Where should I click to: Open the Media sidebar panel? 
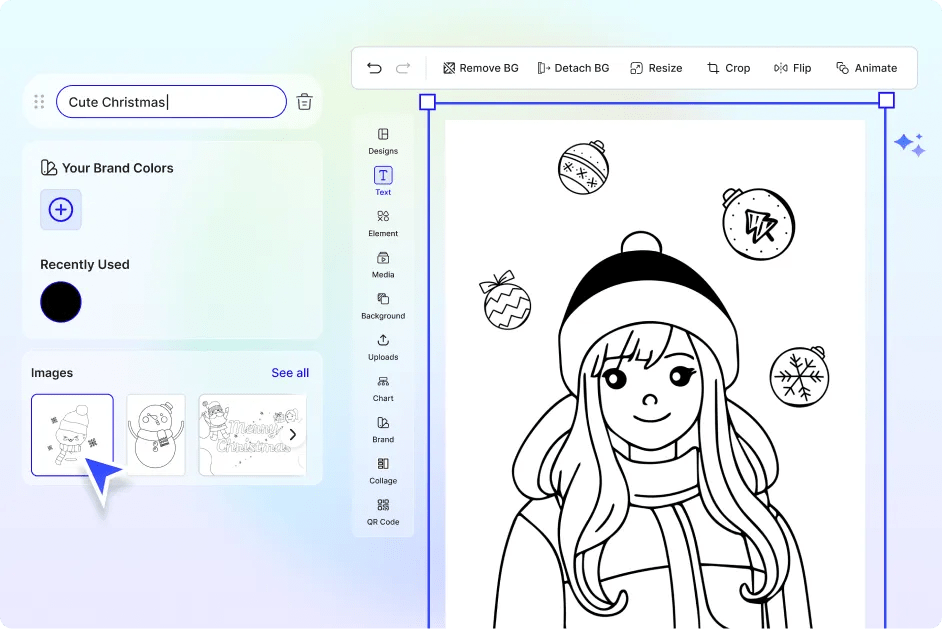383,265
